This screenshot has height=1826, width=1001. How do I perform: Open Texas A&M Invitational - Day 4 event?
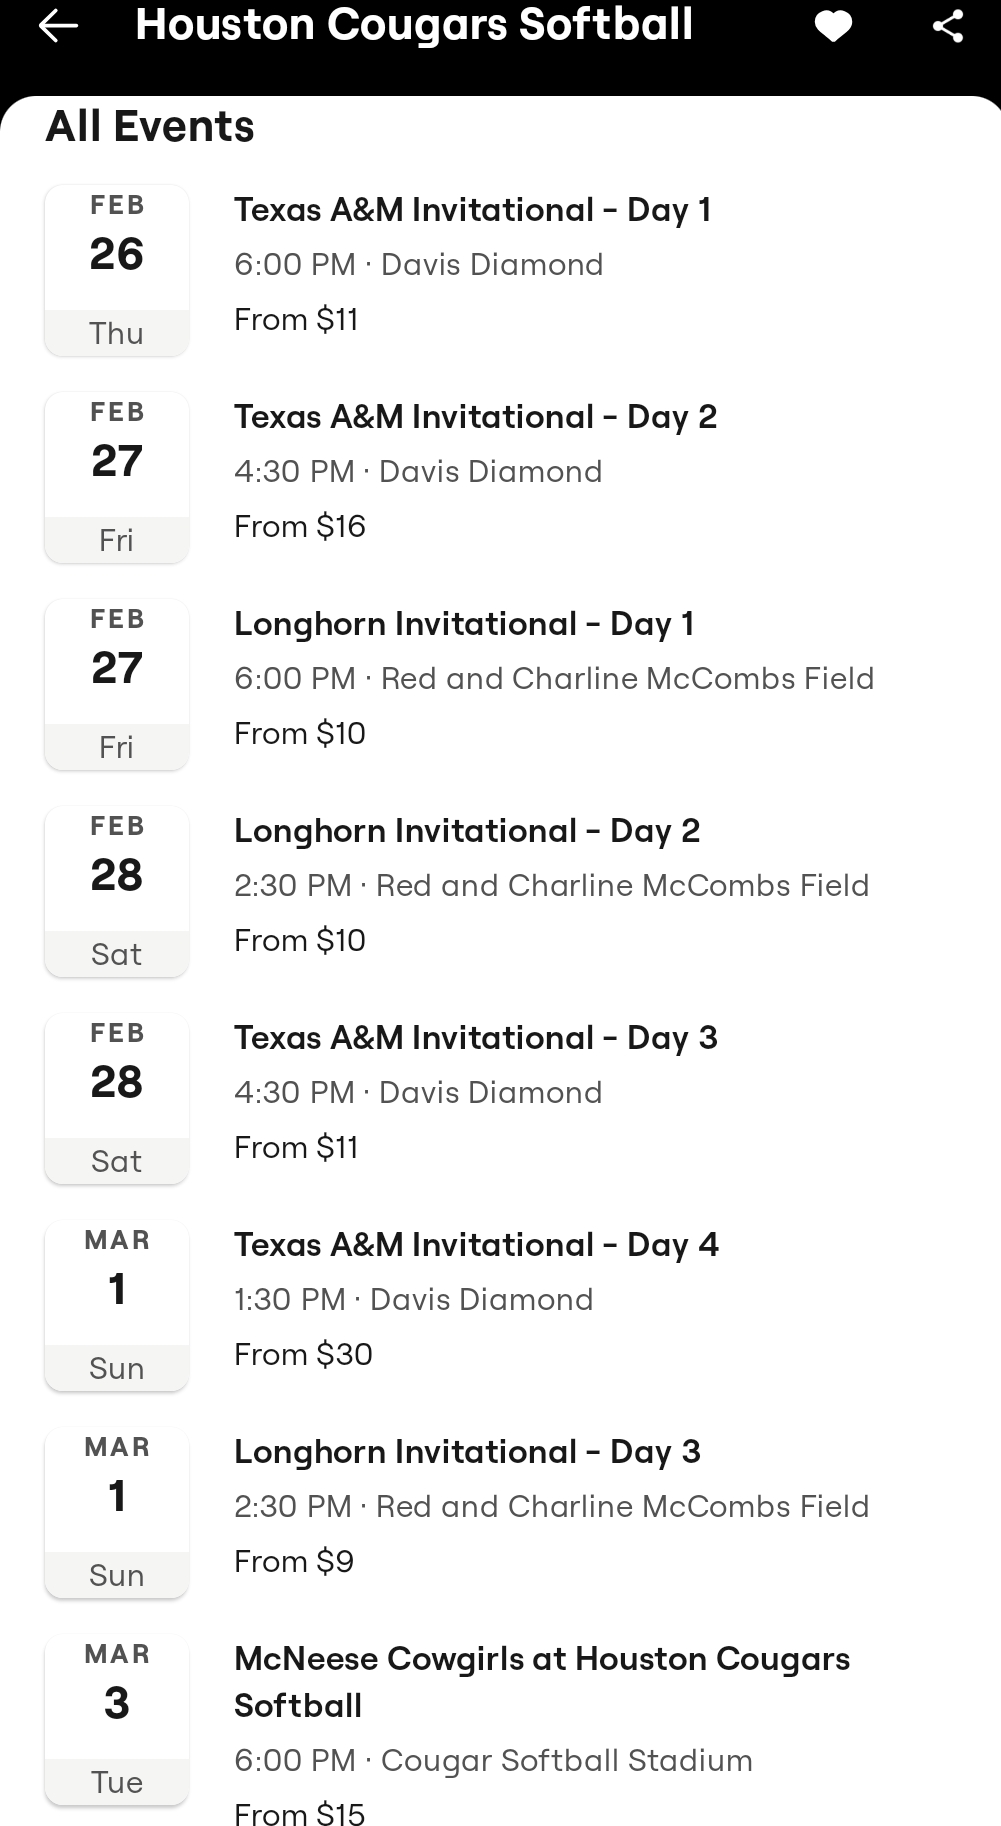pyautogui.click(x=476, y=1245)
